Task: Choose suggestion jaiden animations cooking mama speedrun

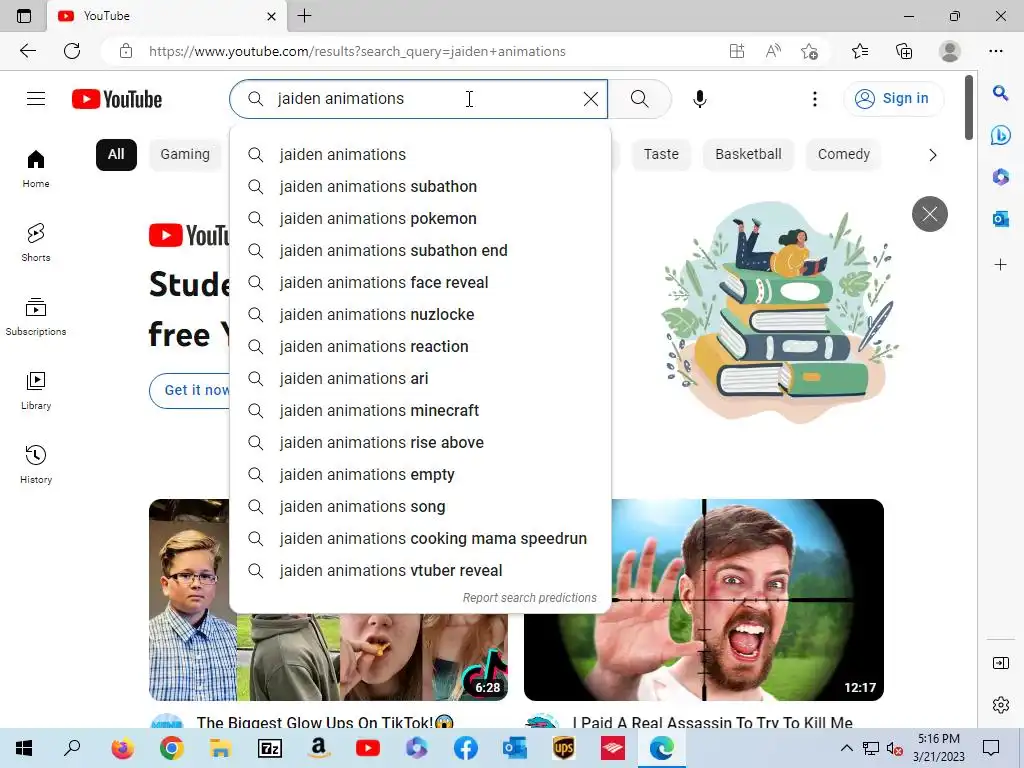Action: pos(421,539)
